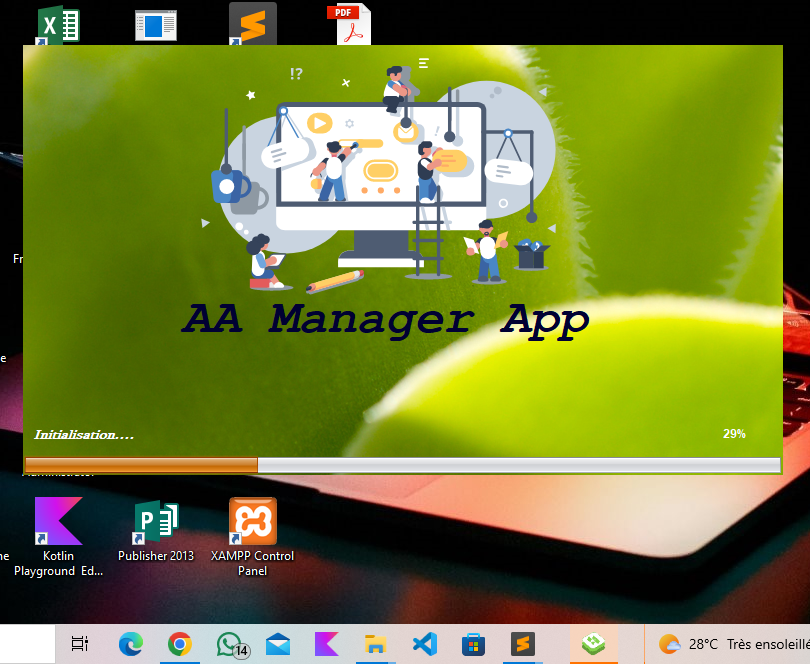This screenshot has height=664, width=810.
Task: Open the Excel desktop shortcut
Action: (x=57, y=24)
